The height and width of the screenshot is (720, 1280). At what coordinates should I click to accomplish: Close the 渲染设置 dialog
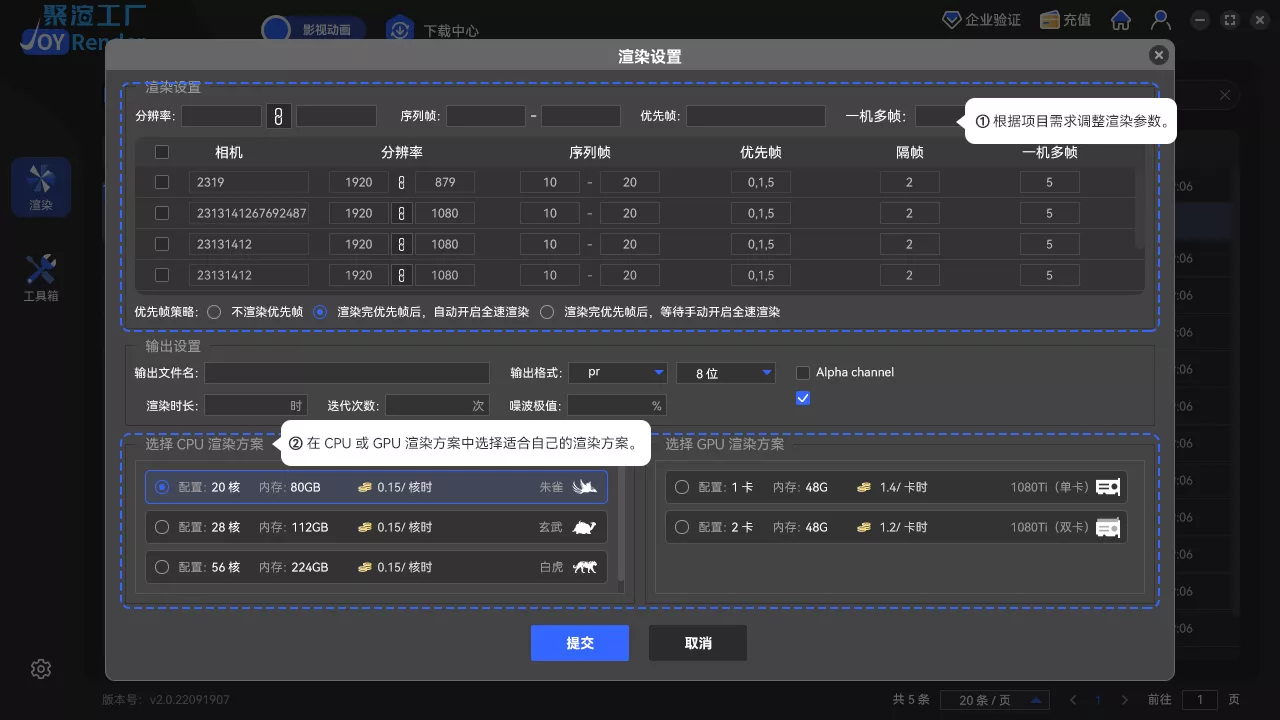point(1158,55)
